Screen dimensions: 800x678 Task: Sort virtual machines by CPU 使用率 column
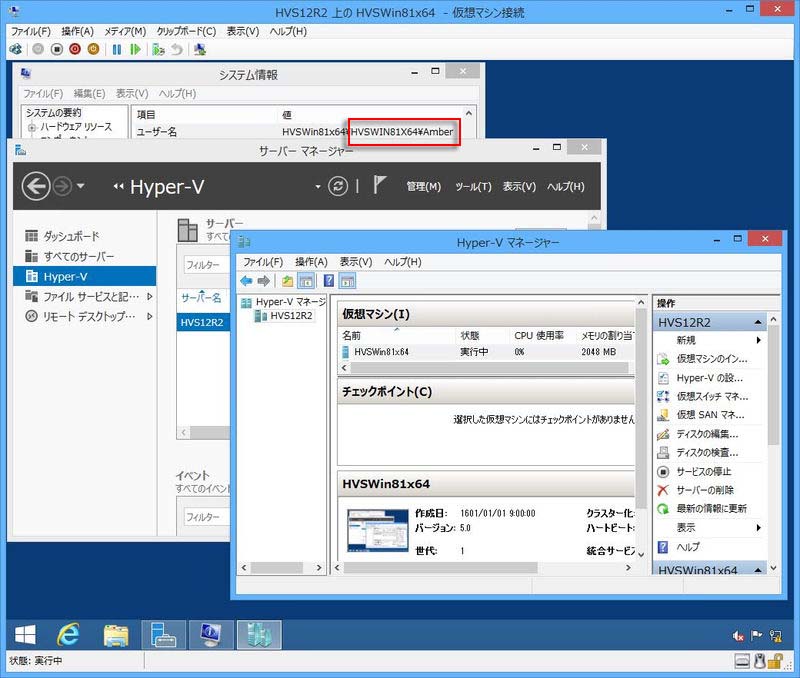[x=539, y=336]
